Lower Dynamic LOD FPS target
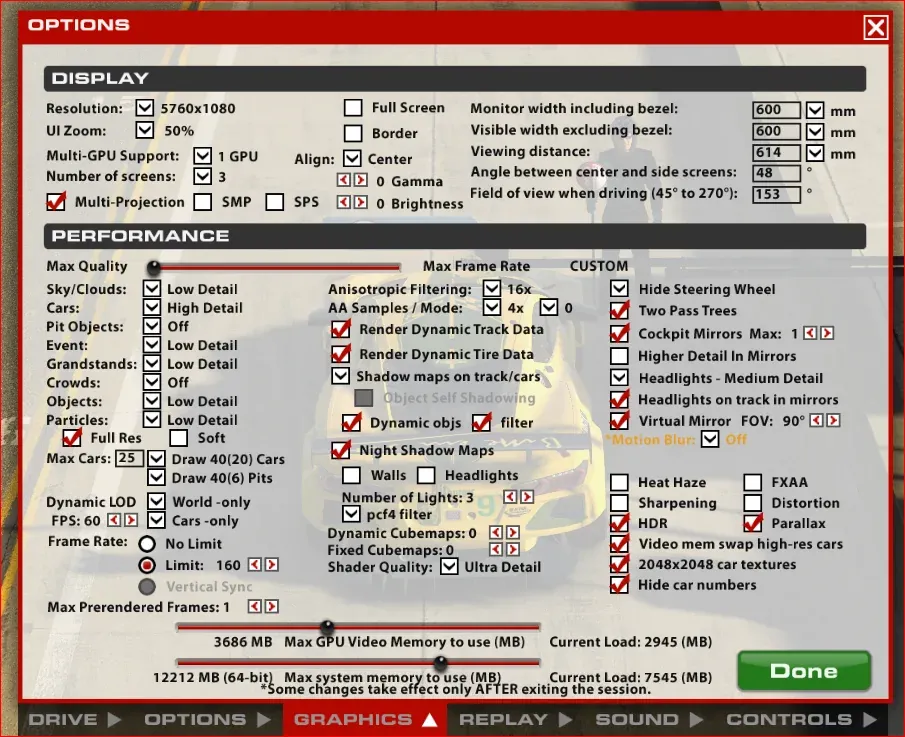This screenshot has width=905, height=737. 114,520
